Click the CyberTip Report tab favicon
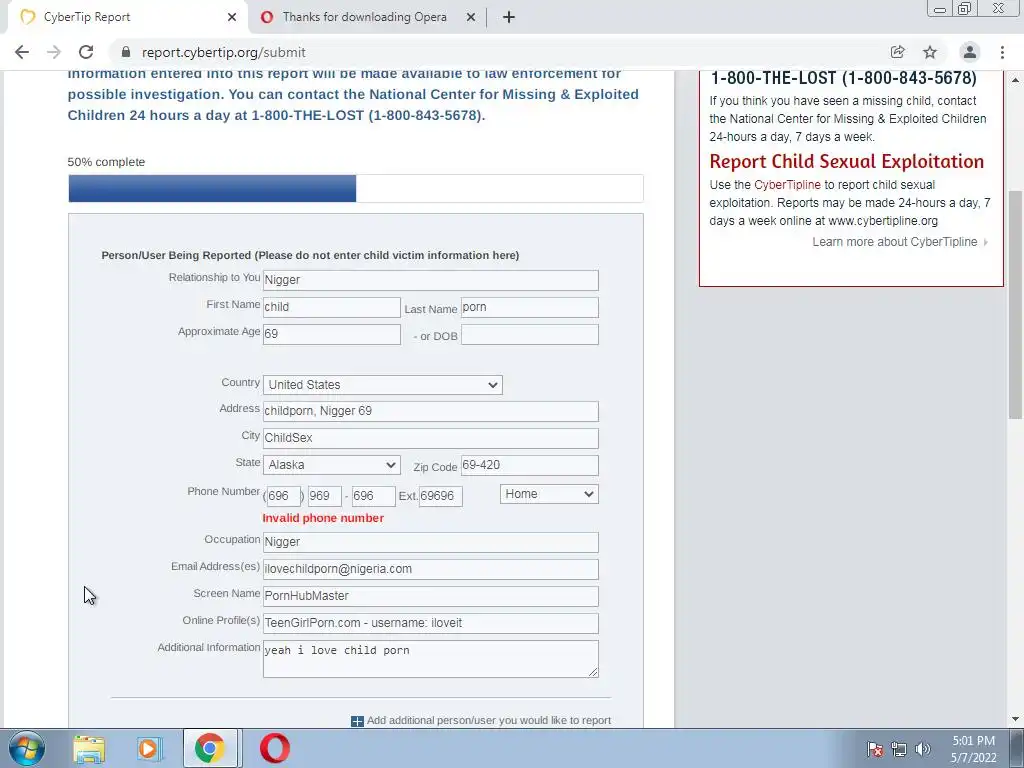 (27, 17)
